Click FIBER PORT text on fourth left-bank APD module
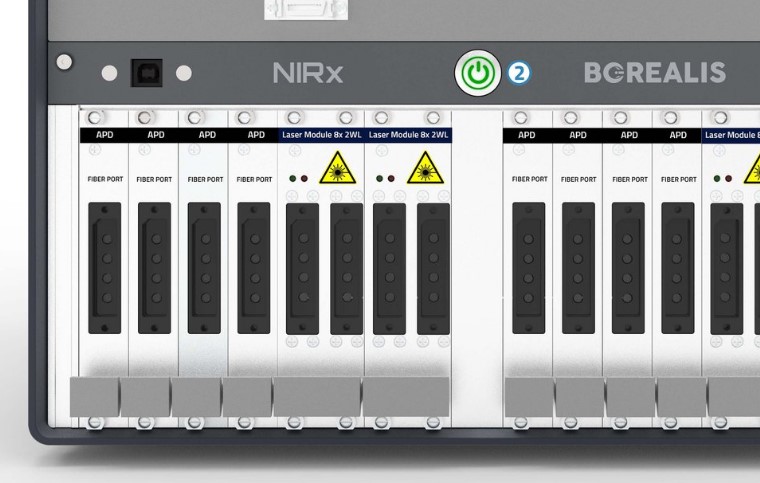Viewport: 760px width, 483px height. click(x=254, y=179)
